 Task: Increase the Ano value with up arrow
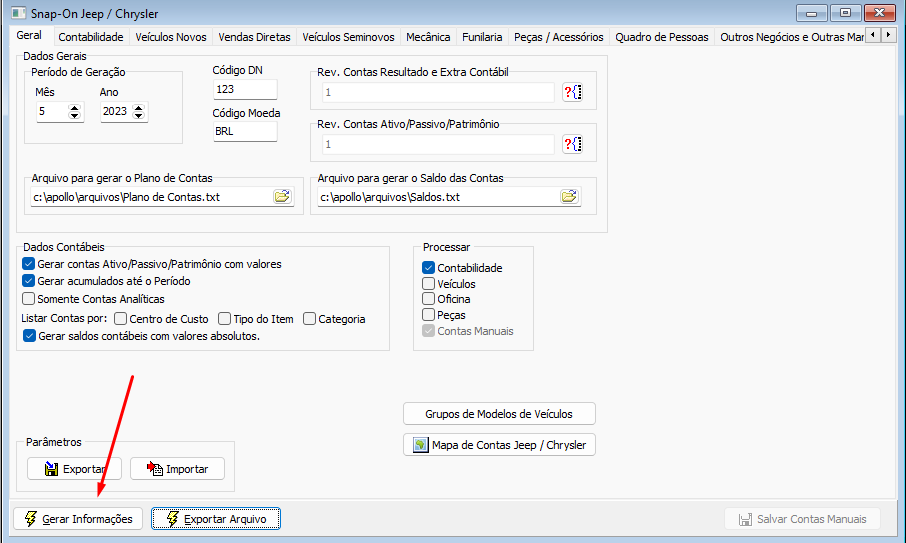(x=139, y=107)
